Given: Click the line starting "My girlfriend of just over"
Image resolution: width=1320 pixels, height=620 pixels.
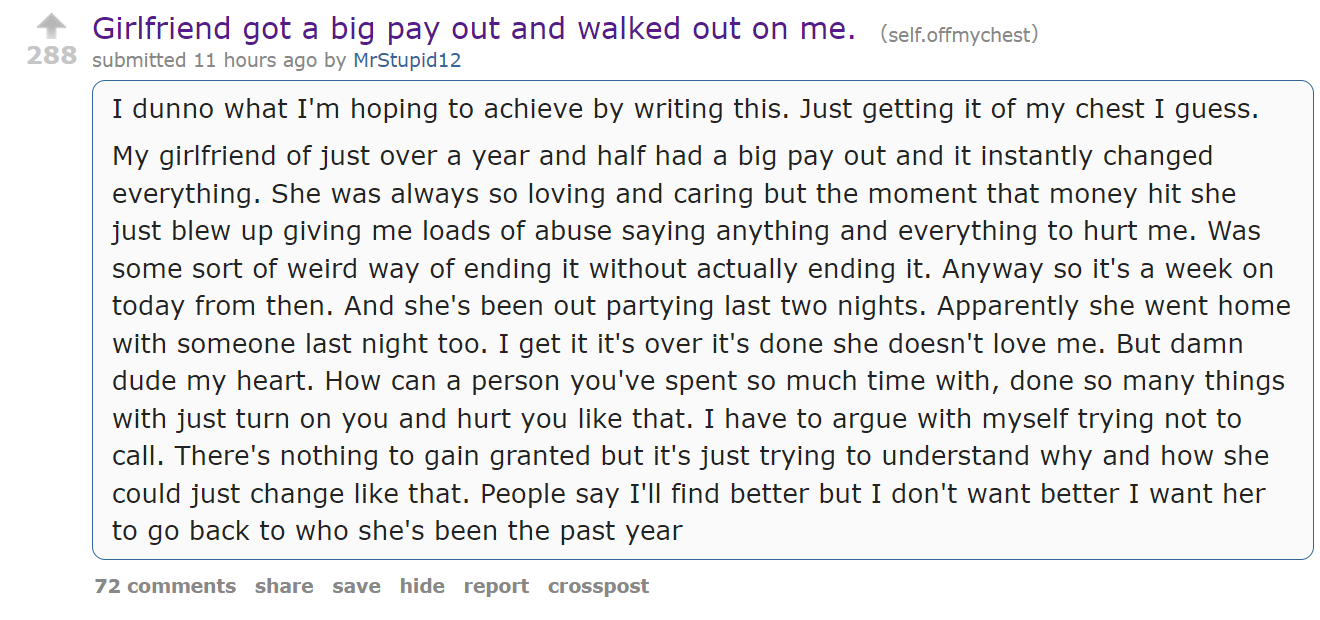Looking at the screenshot, I should tap(662, 157).
